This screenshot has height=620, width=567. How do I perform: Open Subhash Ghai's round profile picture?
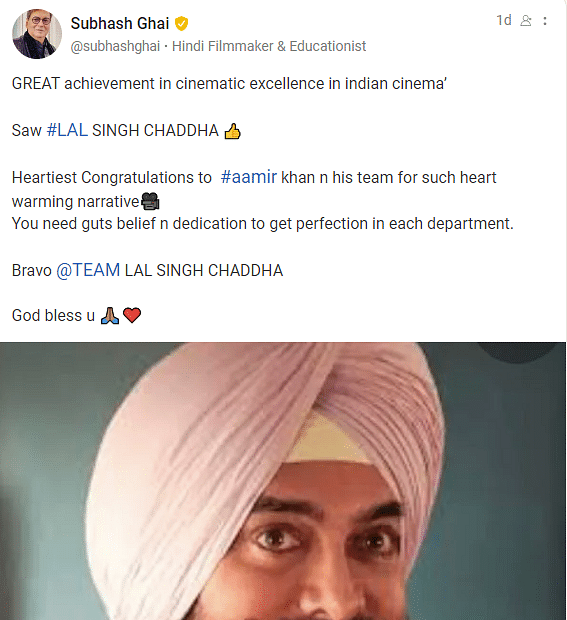click(x=37, y=34)
